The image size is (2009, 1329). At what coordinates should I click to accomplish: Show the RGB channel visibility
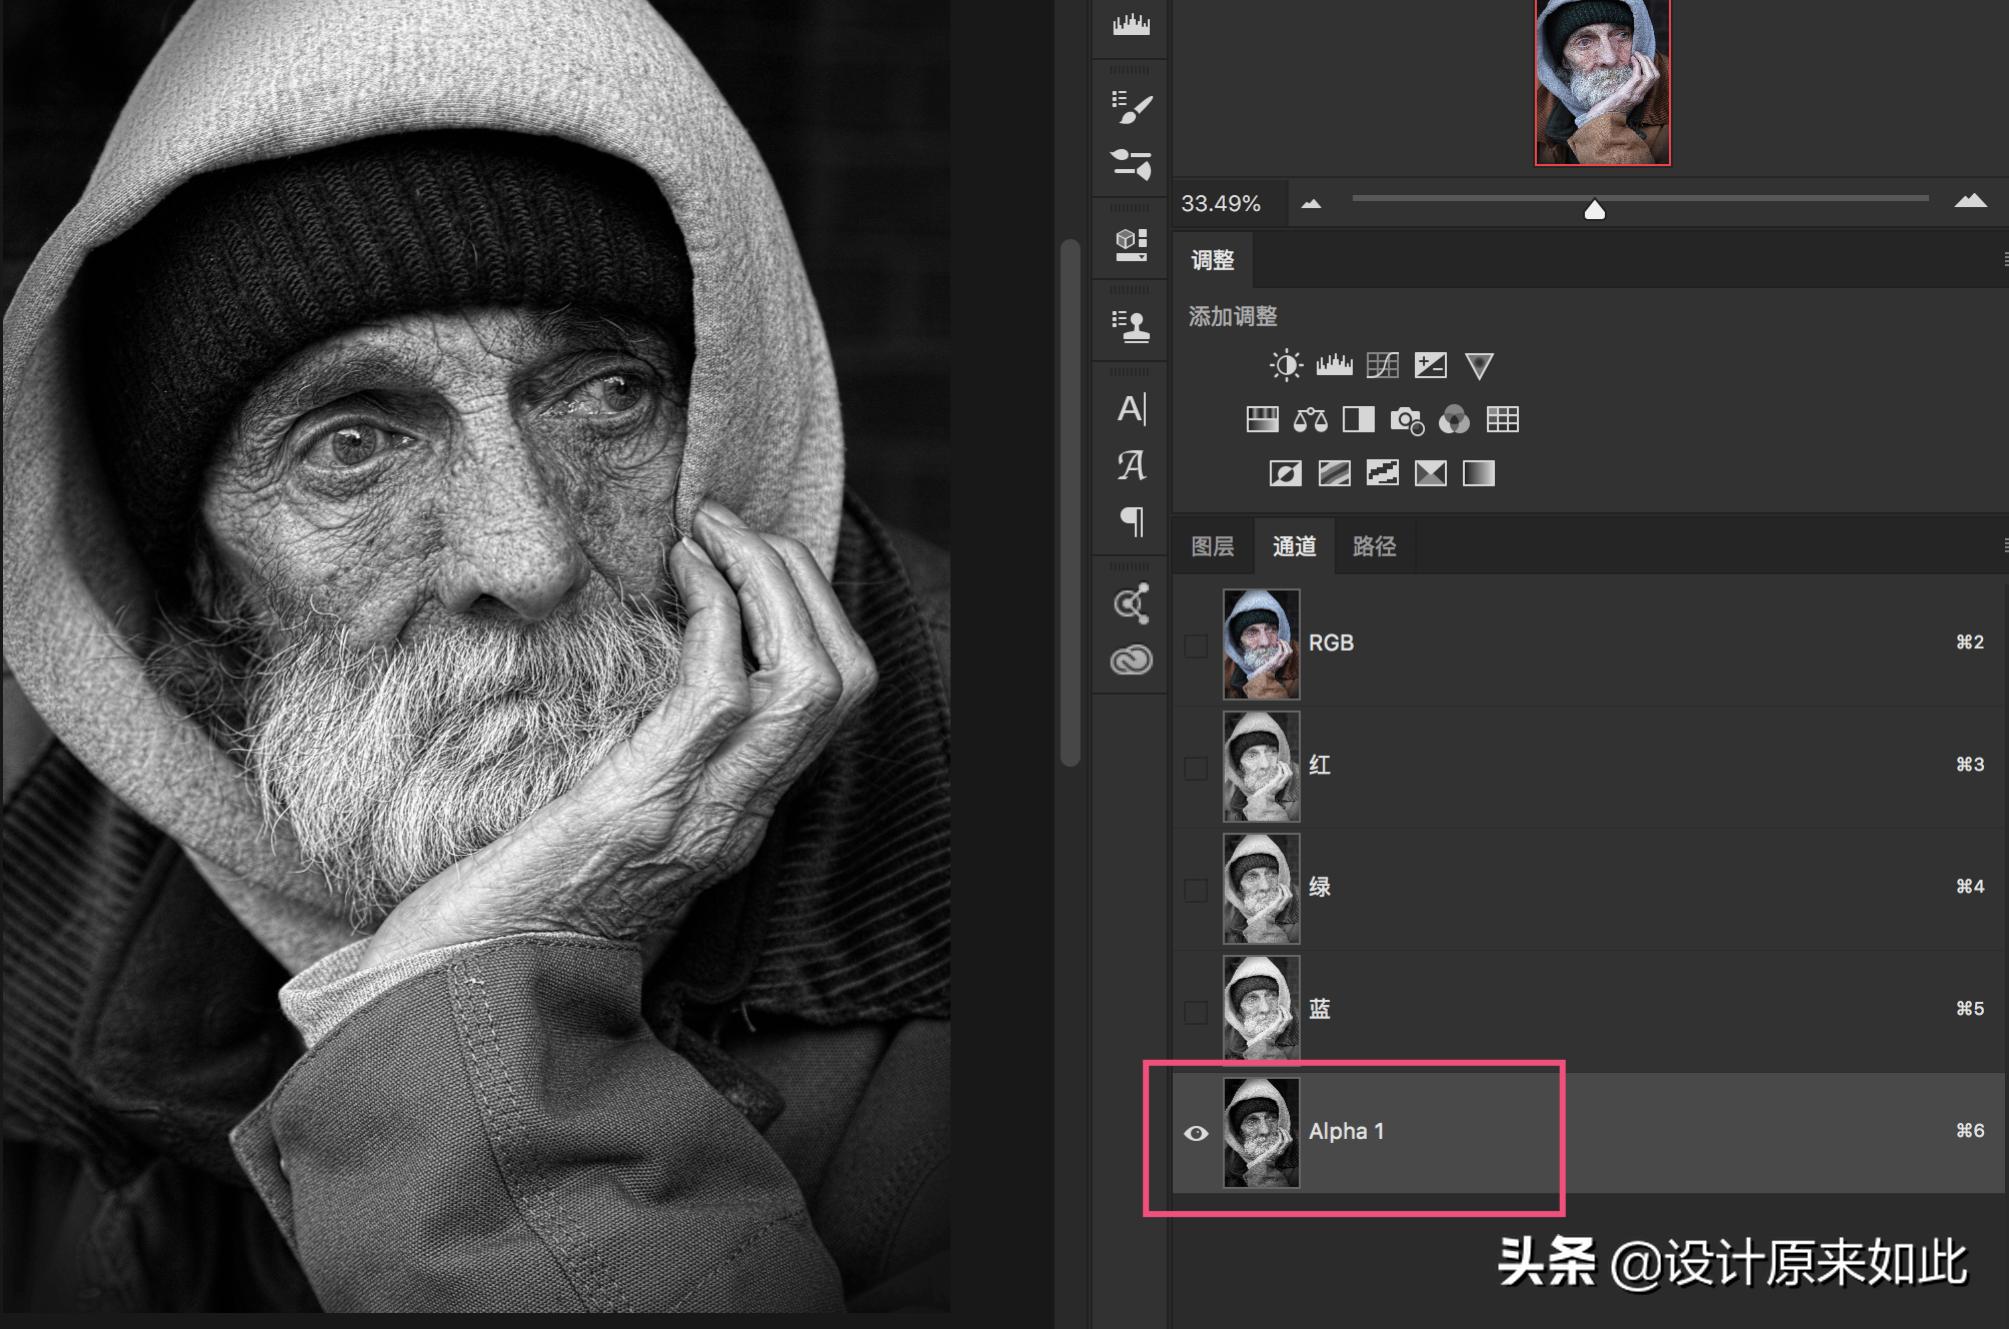[x=1193, y=645]
